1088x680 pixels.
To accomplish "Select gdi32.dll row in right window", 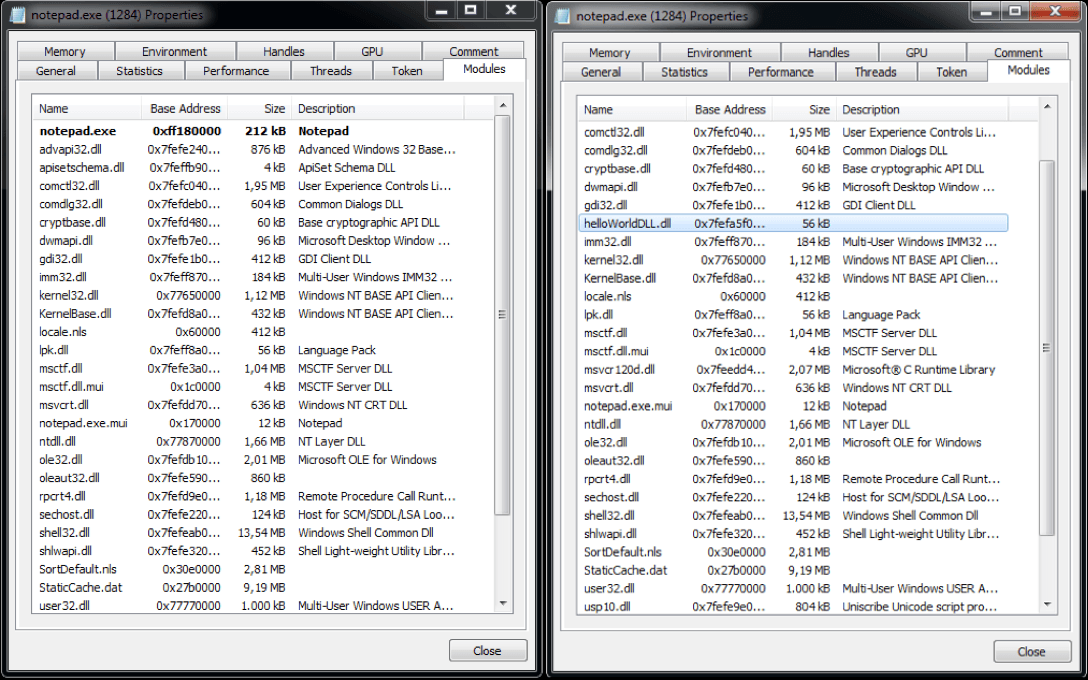I will pos(793,205).
